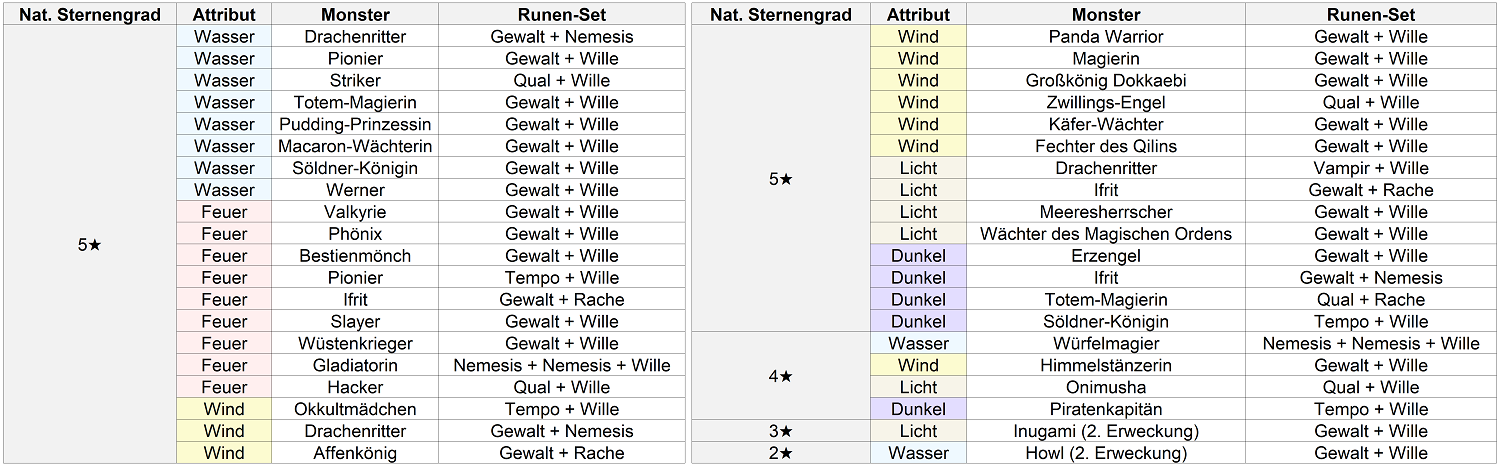Select the Howl (2. Erweckung) cell
The height and width of the screenshot is (466, 1500).
[1106, 453]
